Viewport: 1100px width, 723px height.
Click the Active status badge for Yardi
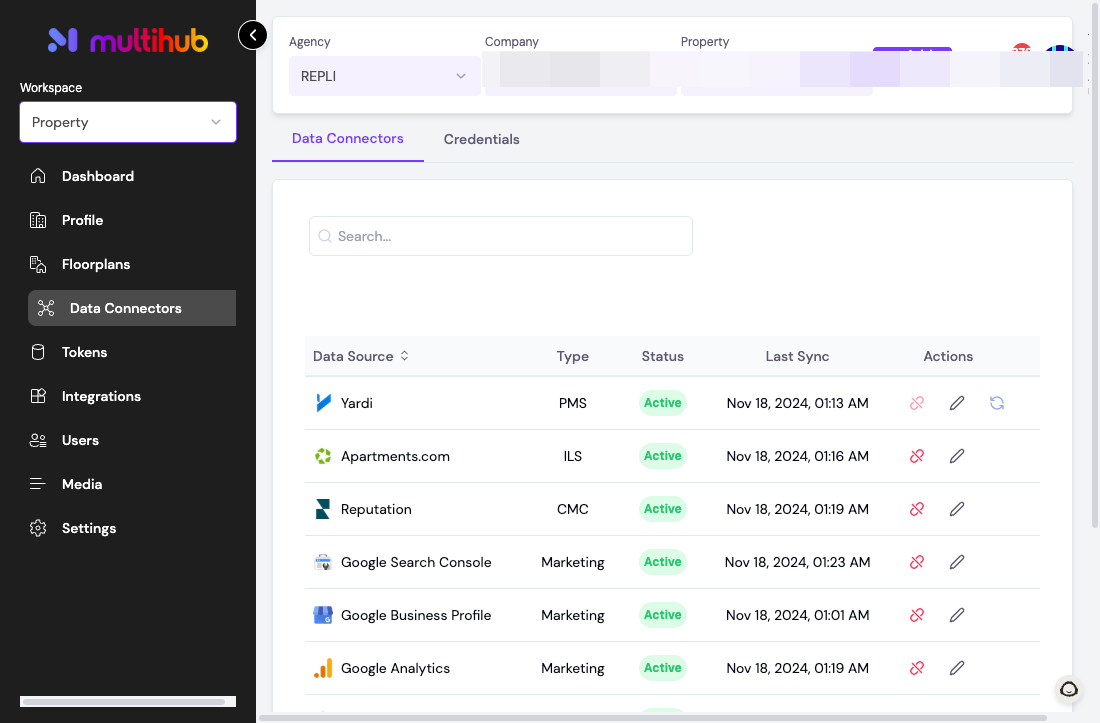tap(662, 403)
